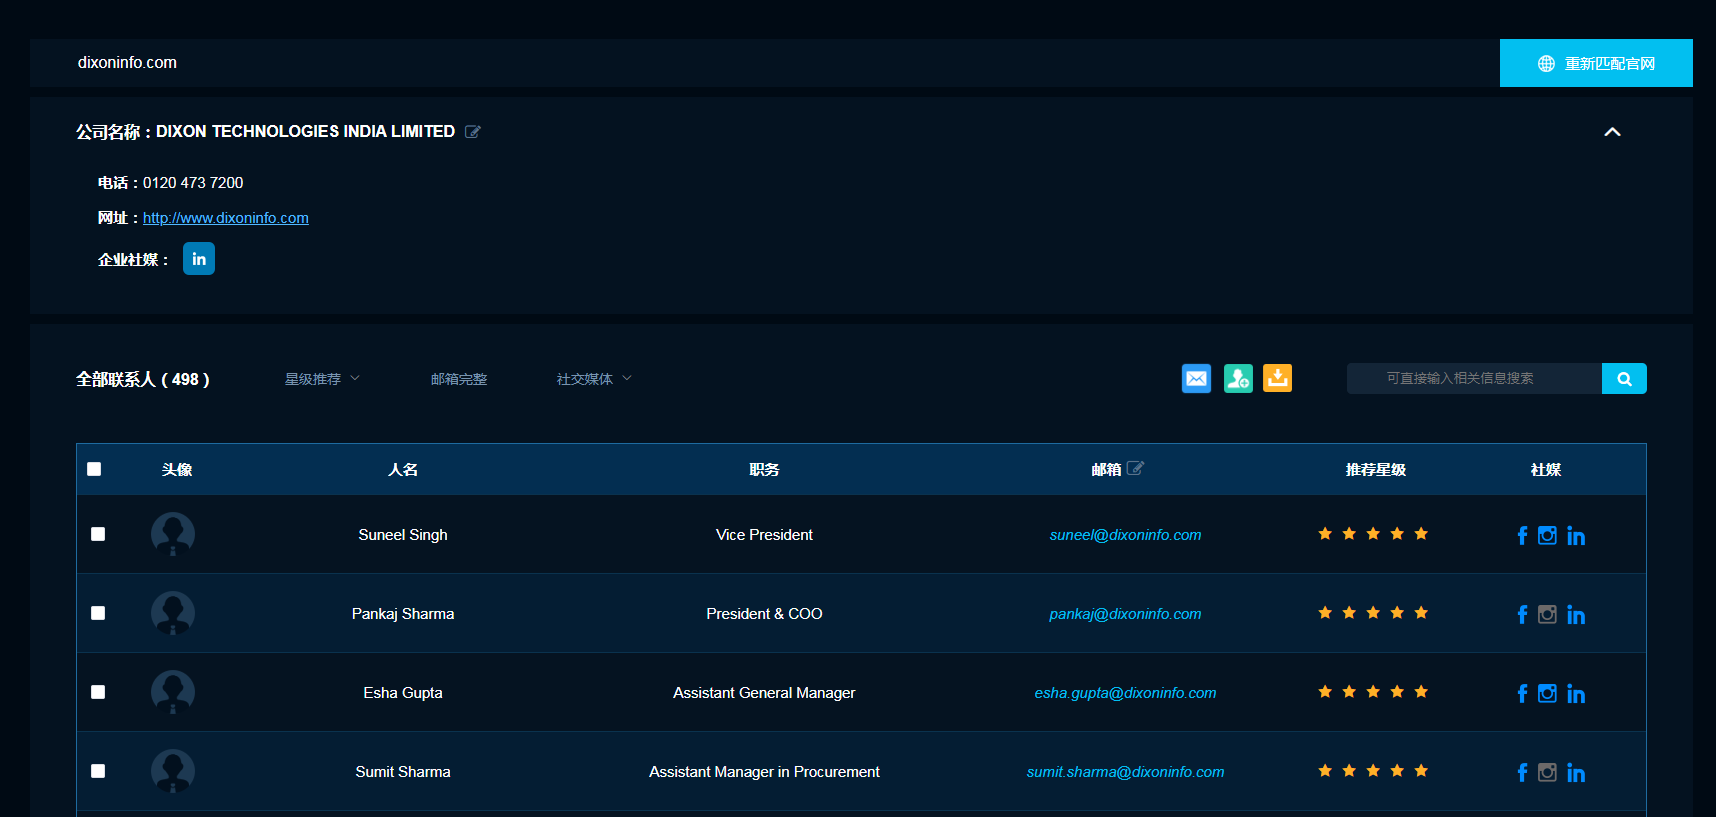The image size is (1716, 817).
Task: Open the http://www.dixoninfo.com link
Action: (226, 218)
